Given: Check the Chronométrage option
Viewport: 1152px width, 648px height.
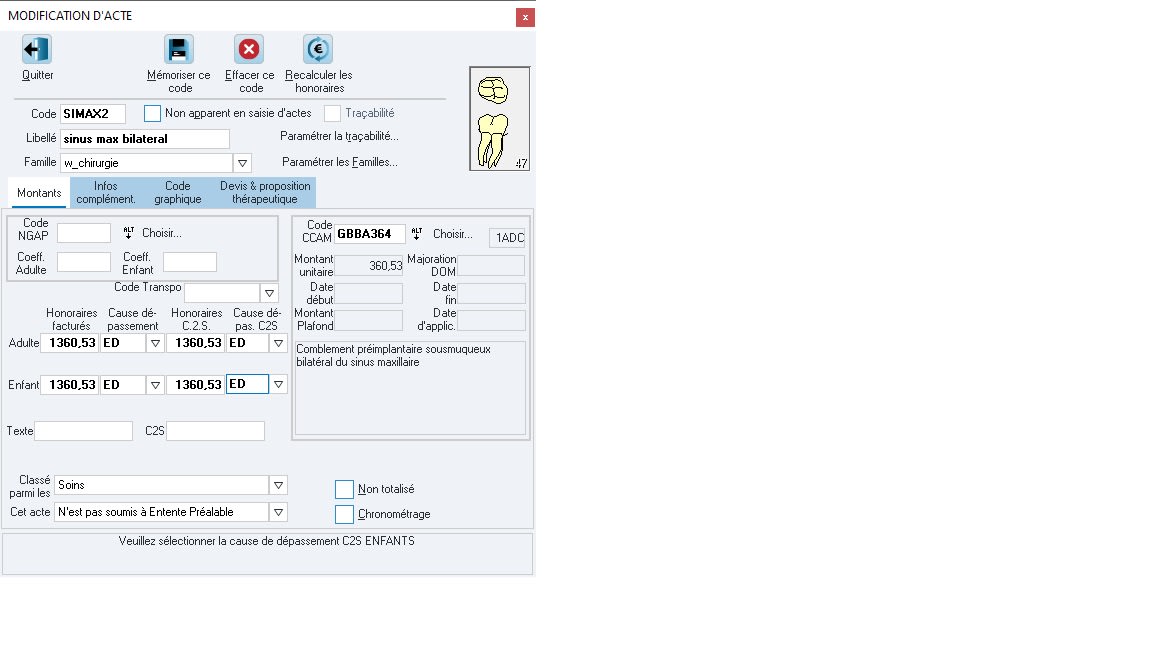Looking at the screenshot, I should tap(344, 514).
